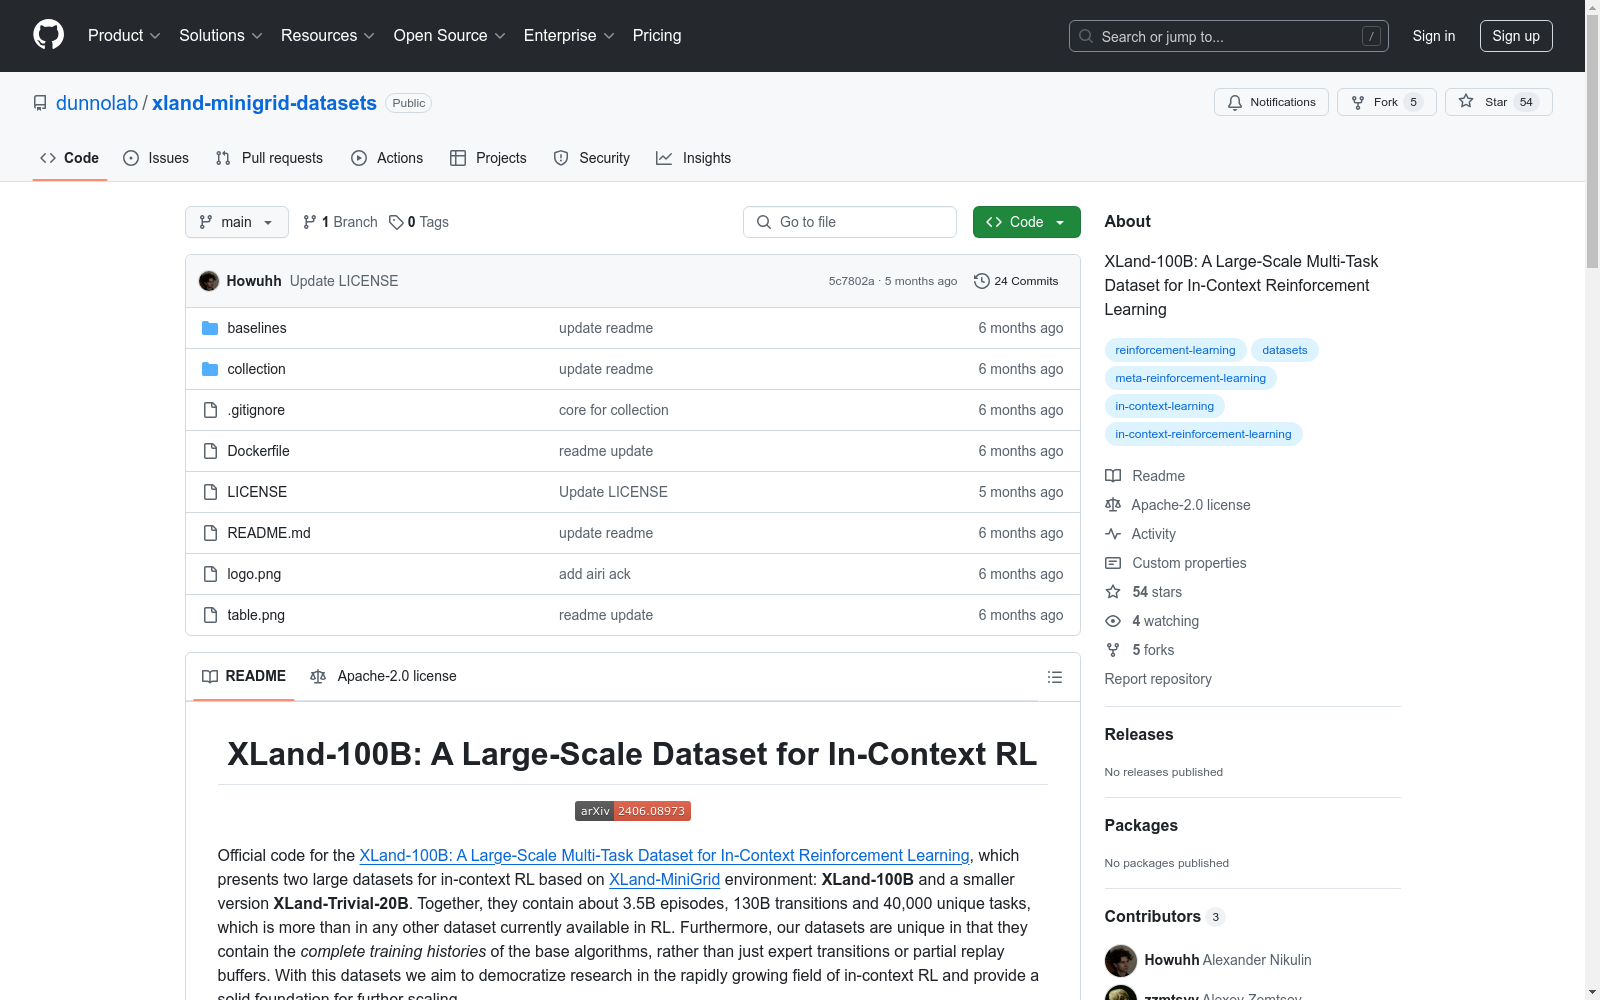Click the Report repository link
The height and width of the screenshot is (1000, 1600).
click(x=1158, y=679)
